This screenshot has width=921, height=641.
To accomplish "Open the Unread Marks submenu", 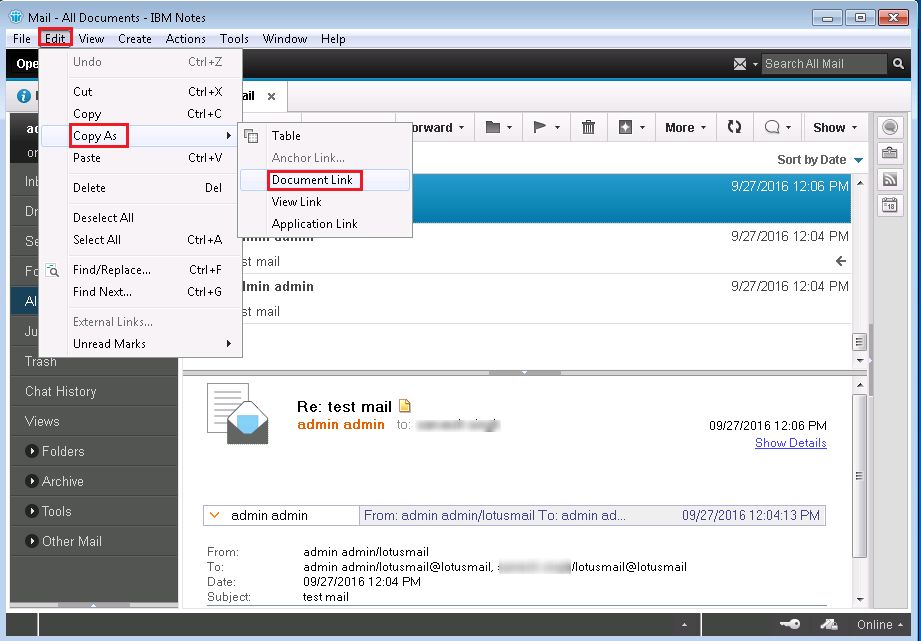I will 141,344.
